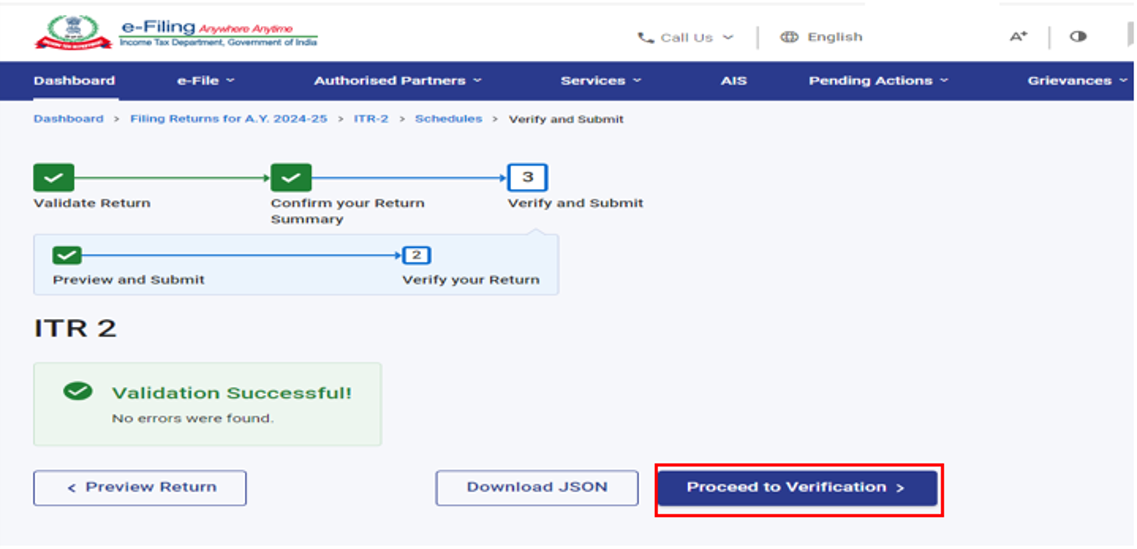Download the return as JSON
This screenshot has height=549, width=1137.
pyautogui.click(x=536, y=488)
